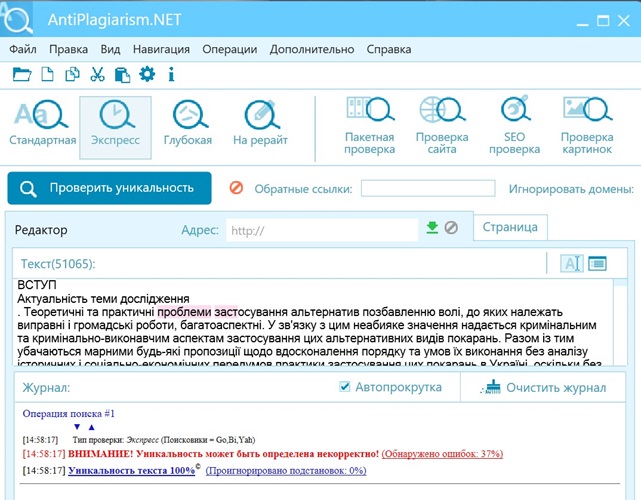The width and height of the screenshot is (641, 500).
Task: Click the Обратные ссылки input field
Action: click(x=428, y=188)
